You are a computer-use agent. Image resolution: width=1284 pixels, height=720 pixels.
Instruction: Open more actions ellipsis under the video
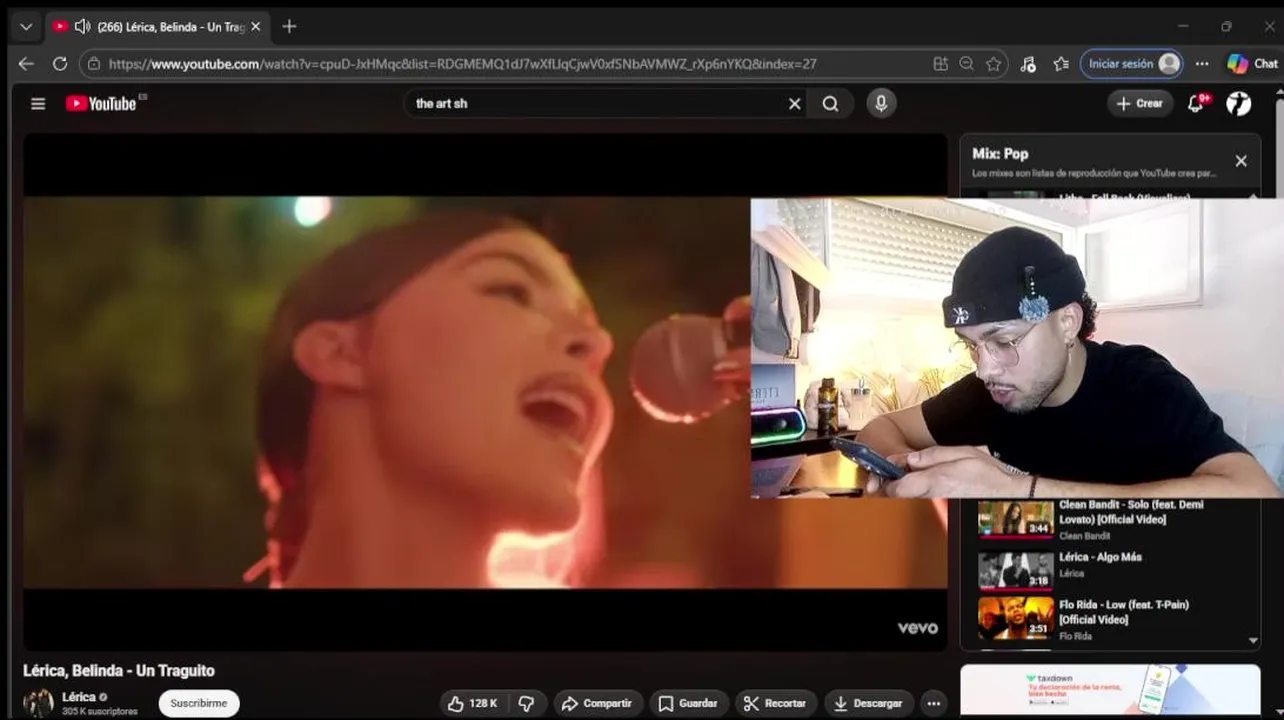coord(933,703)
